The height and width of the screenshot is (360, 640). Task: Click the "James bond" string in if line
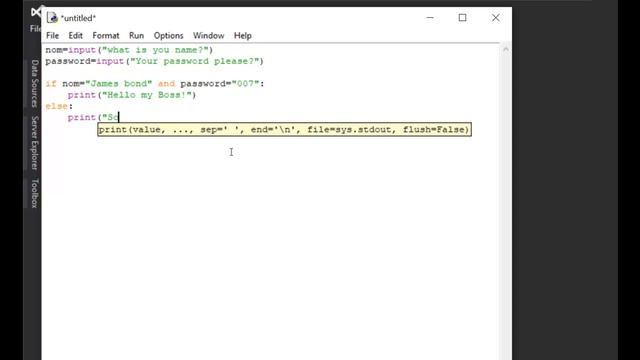point(118,84)
